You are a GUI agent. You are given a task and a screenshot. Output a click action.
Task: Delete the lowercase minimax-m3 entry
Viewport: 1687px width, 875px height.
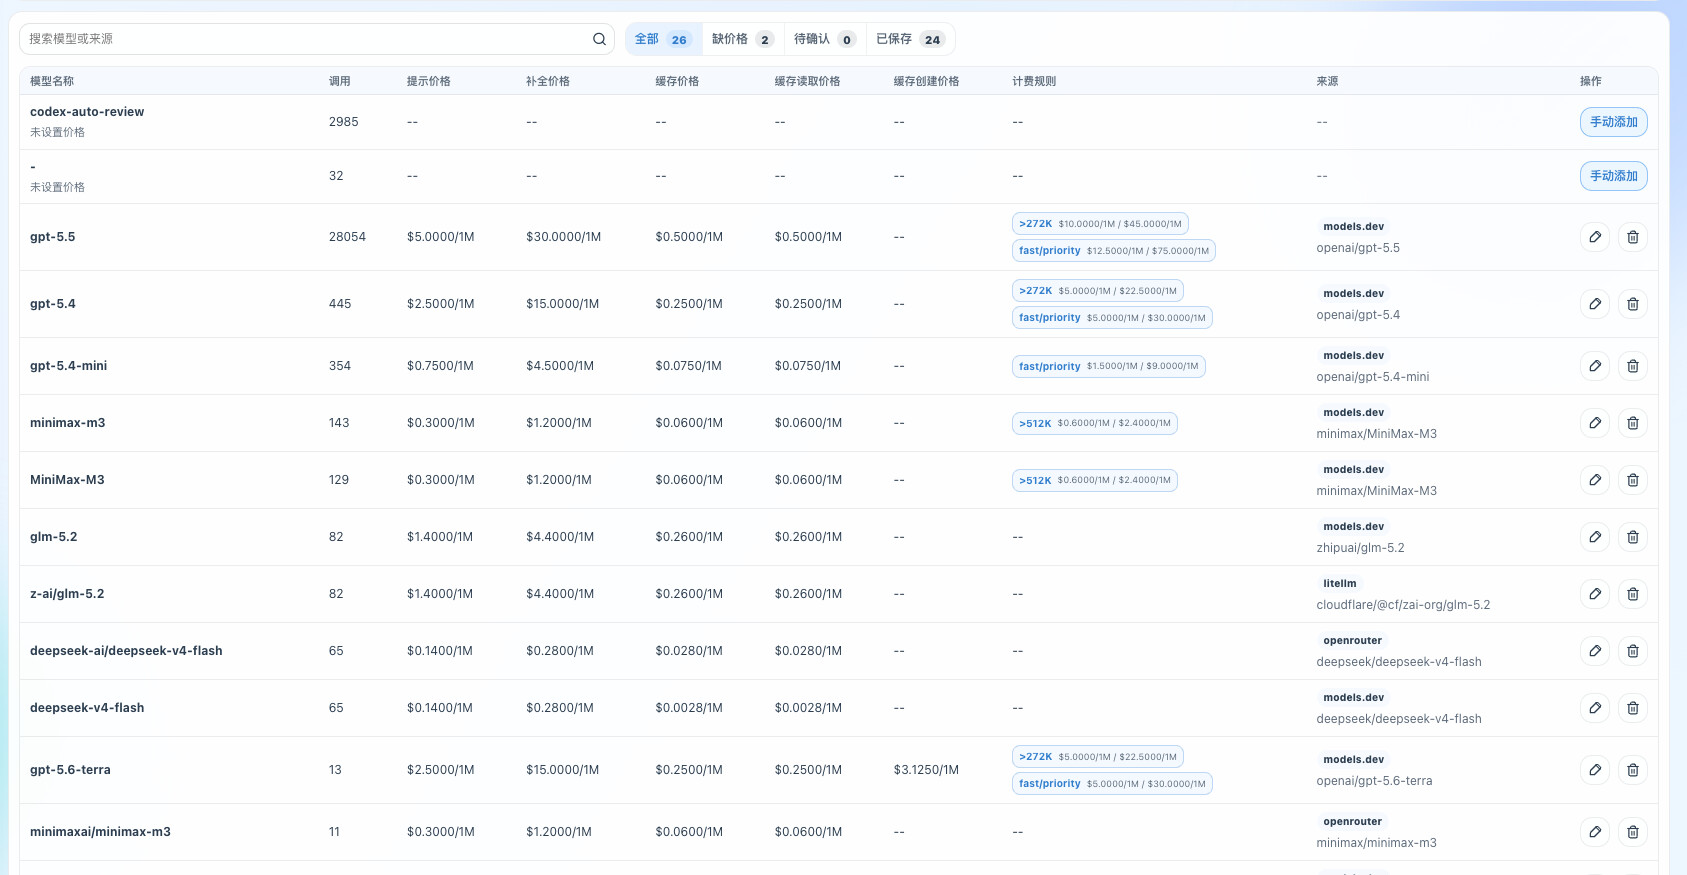pos(1633,423)
